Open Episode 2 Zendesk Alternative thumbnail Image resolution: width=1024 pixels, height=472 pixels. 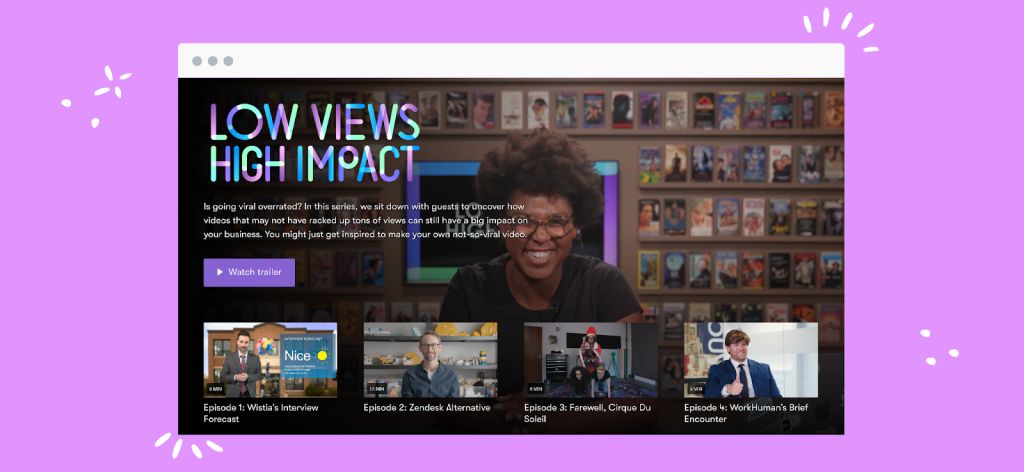[430, 360]
